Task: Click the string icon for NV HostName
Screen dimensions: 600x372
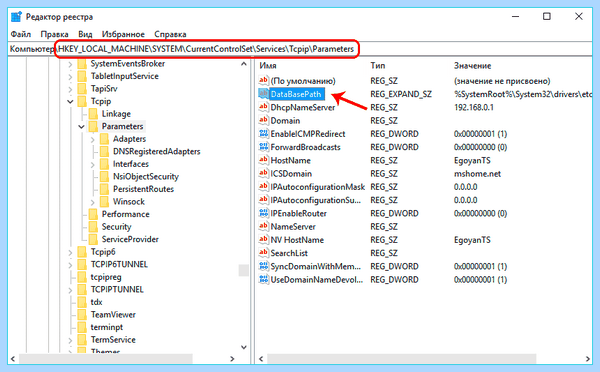Action: point(263,240)
